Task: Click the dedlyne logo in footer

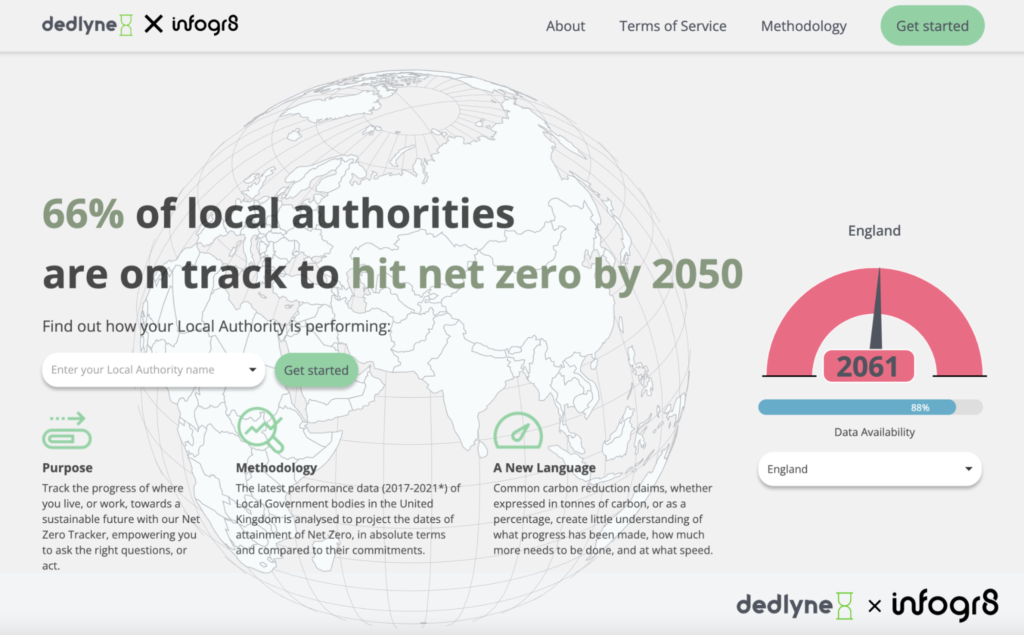Action: click(x=795, y=604)
